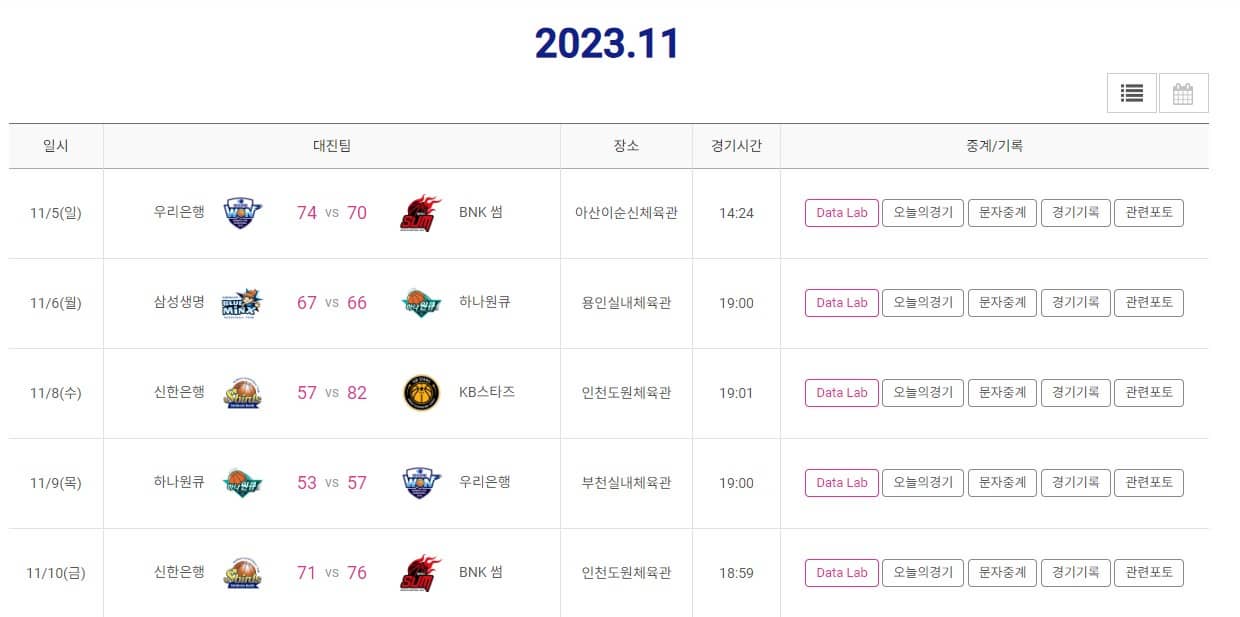Click 경기기록 for the 11/5 game
Screen dimensions: 1240x617
point(1075,213)
